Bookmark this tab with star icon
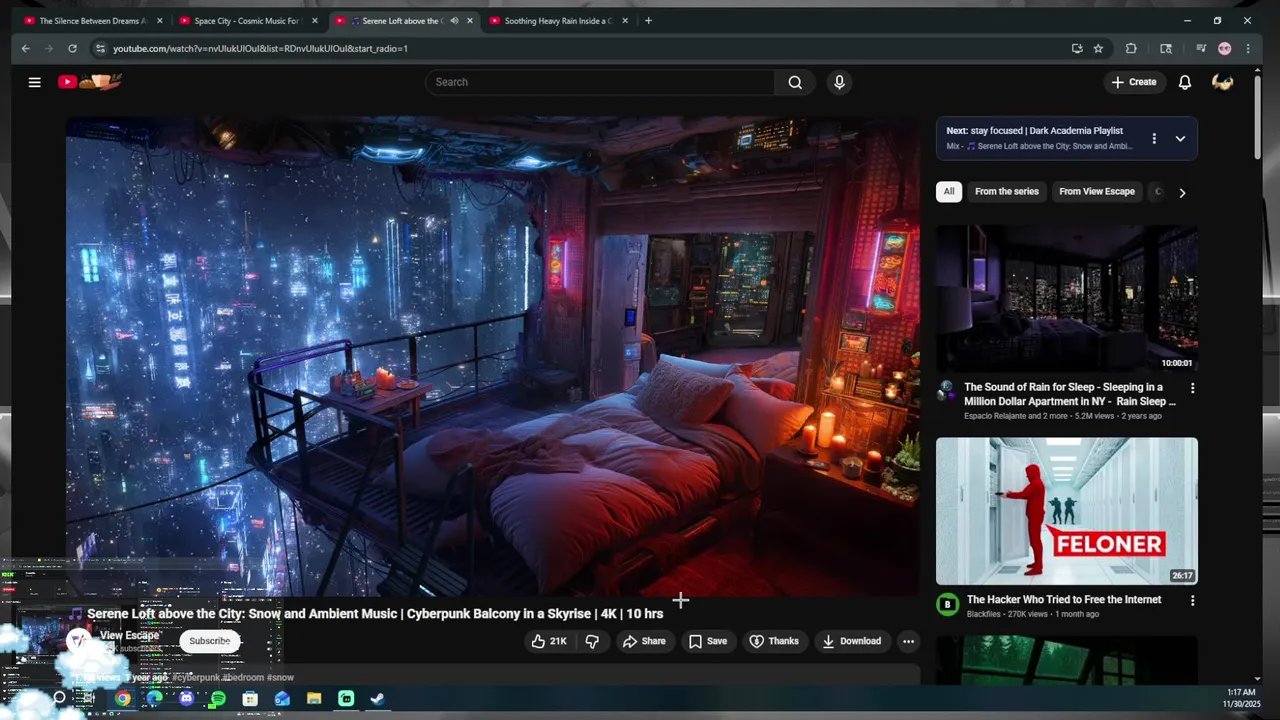The image size is (1280, 720). [x=1098, y=48]
